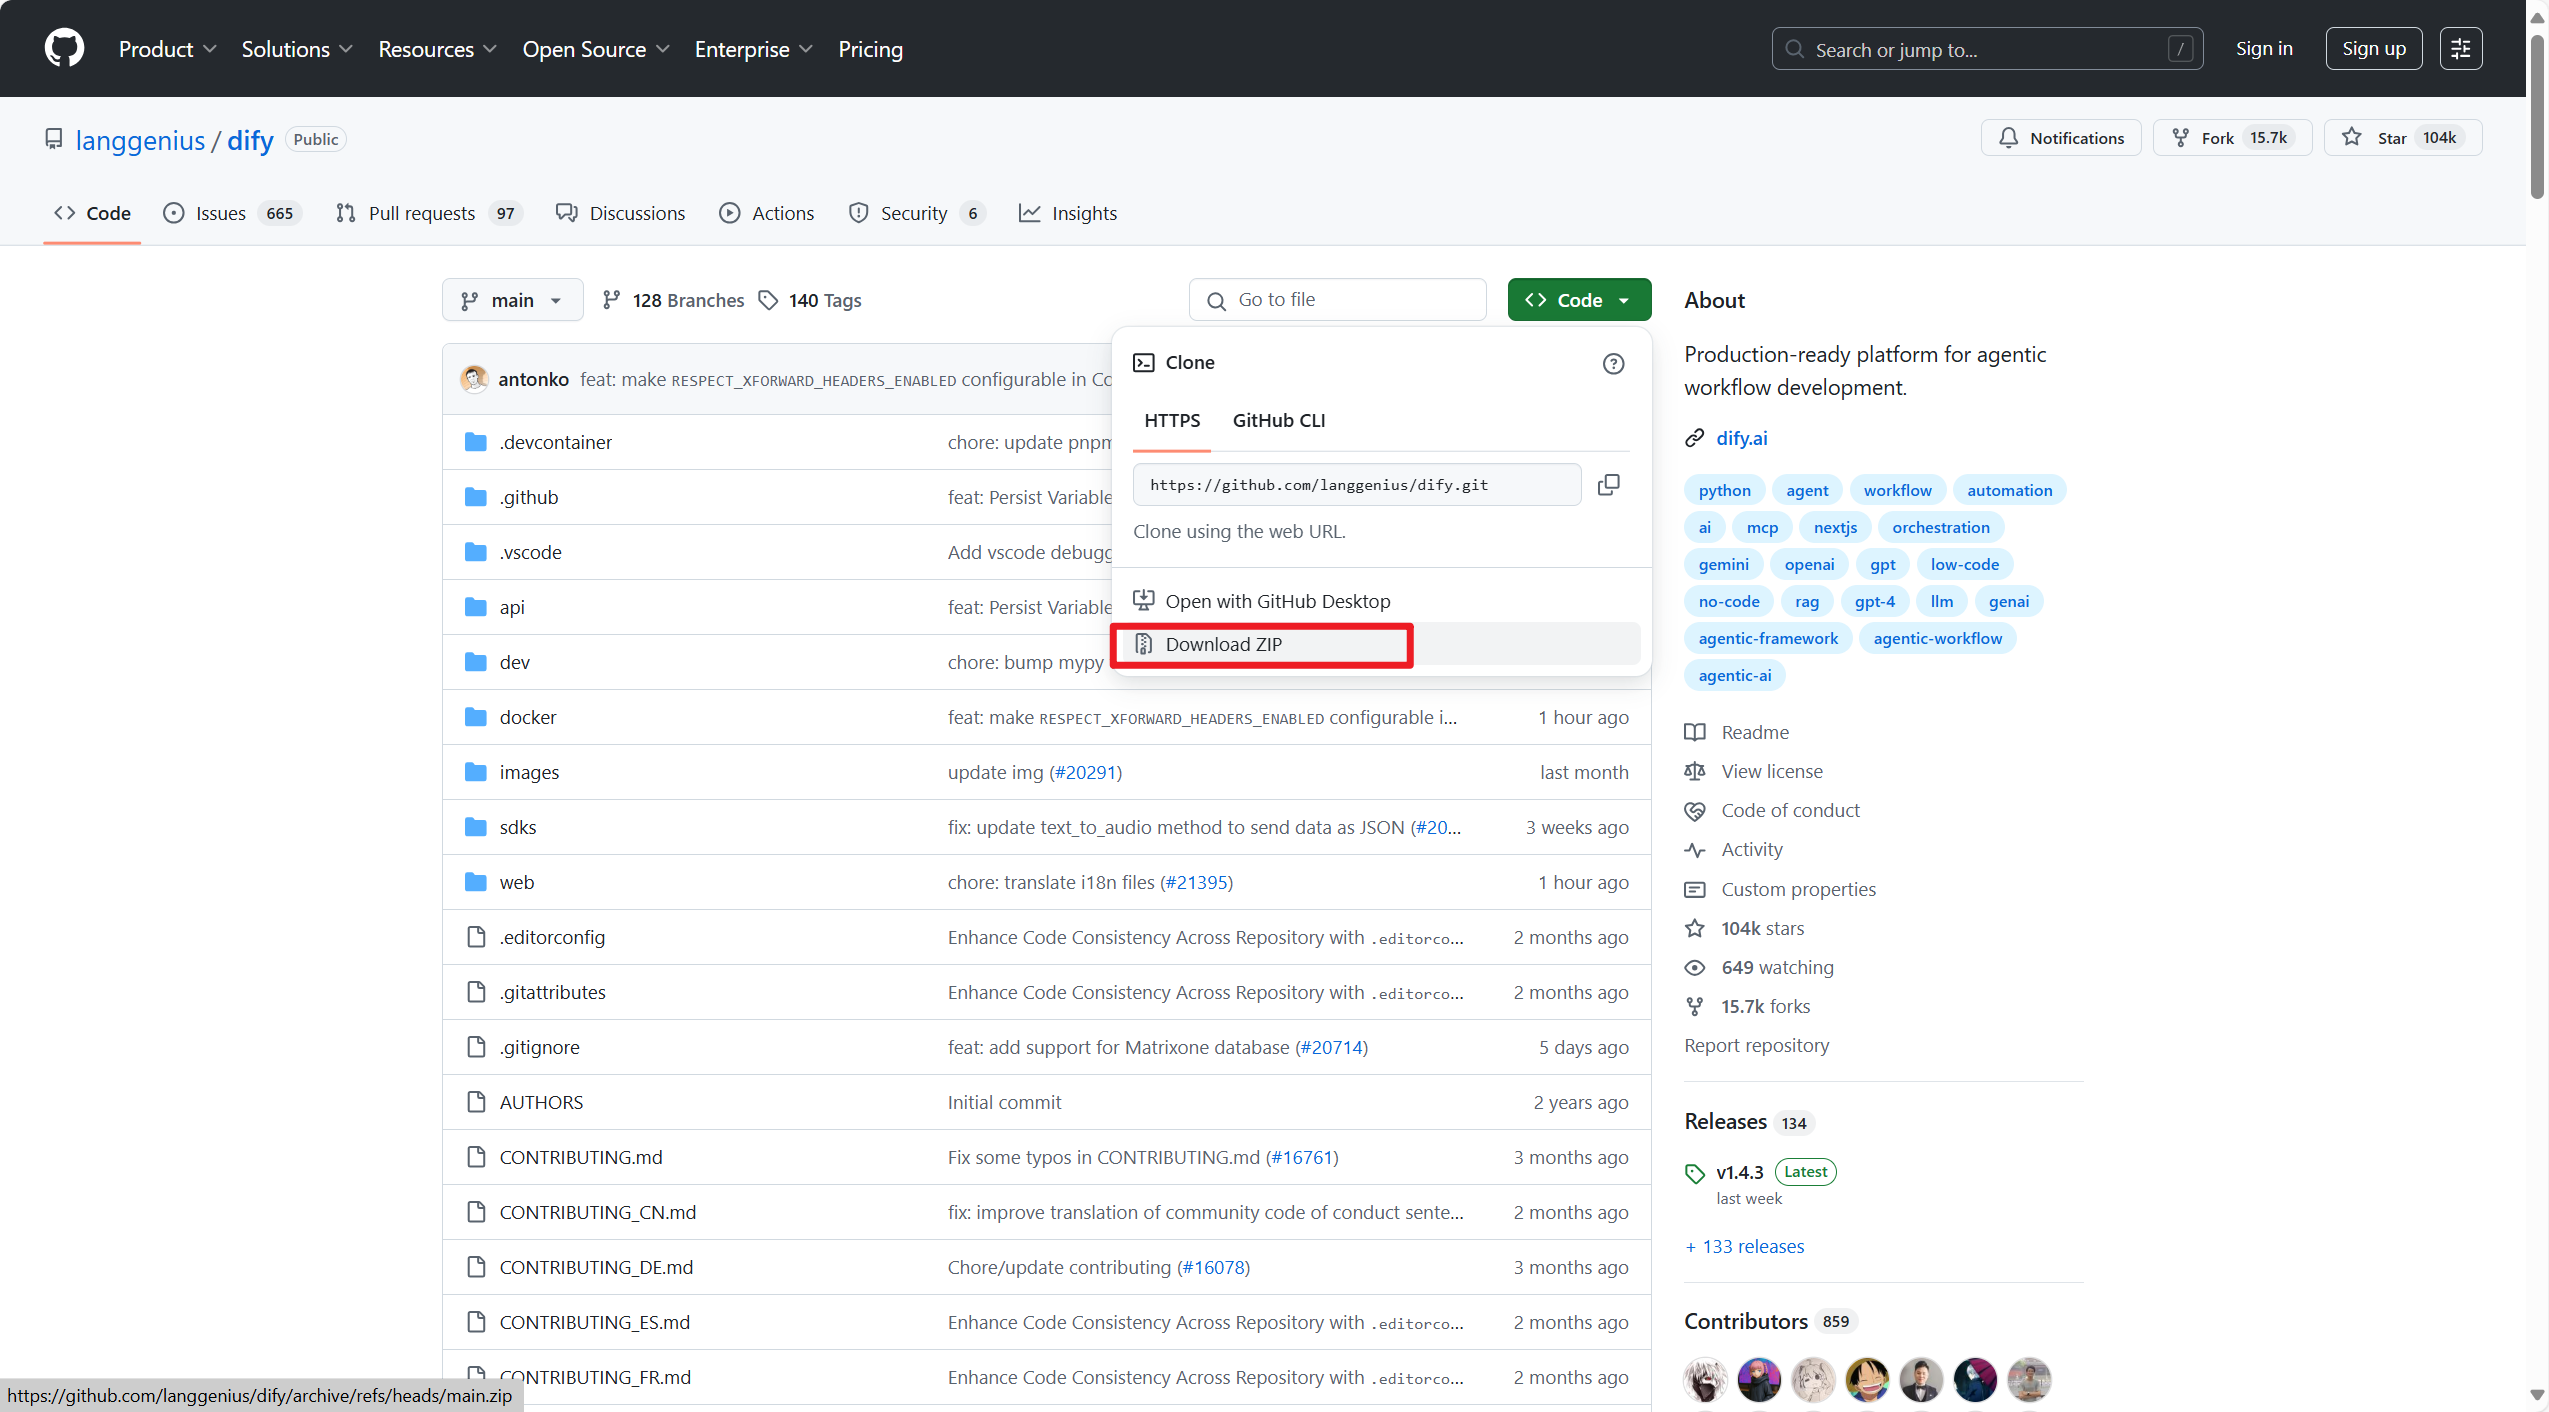Switch to the Insights tab
This screenshot has height=1412, width=2549.
tap(1068, 213)
